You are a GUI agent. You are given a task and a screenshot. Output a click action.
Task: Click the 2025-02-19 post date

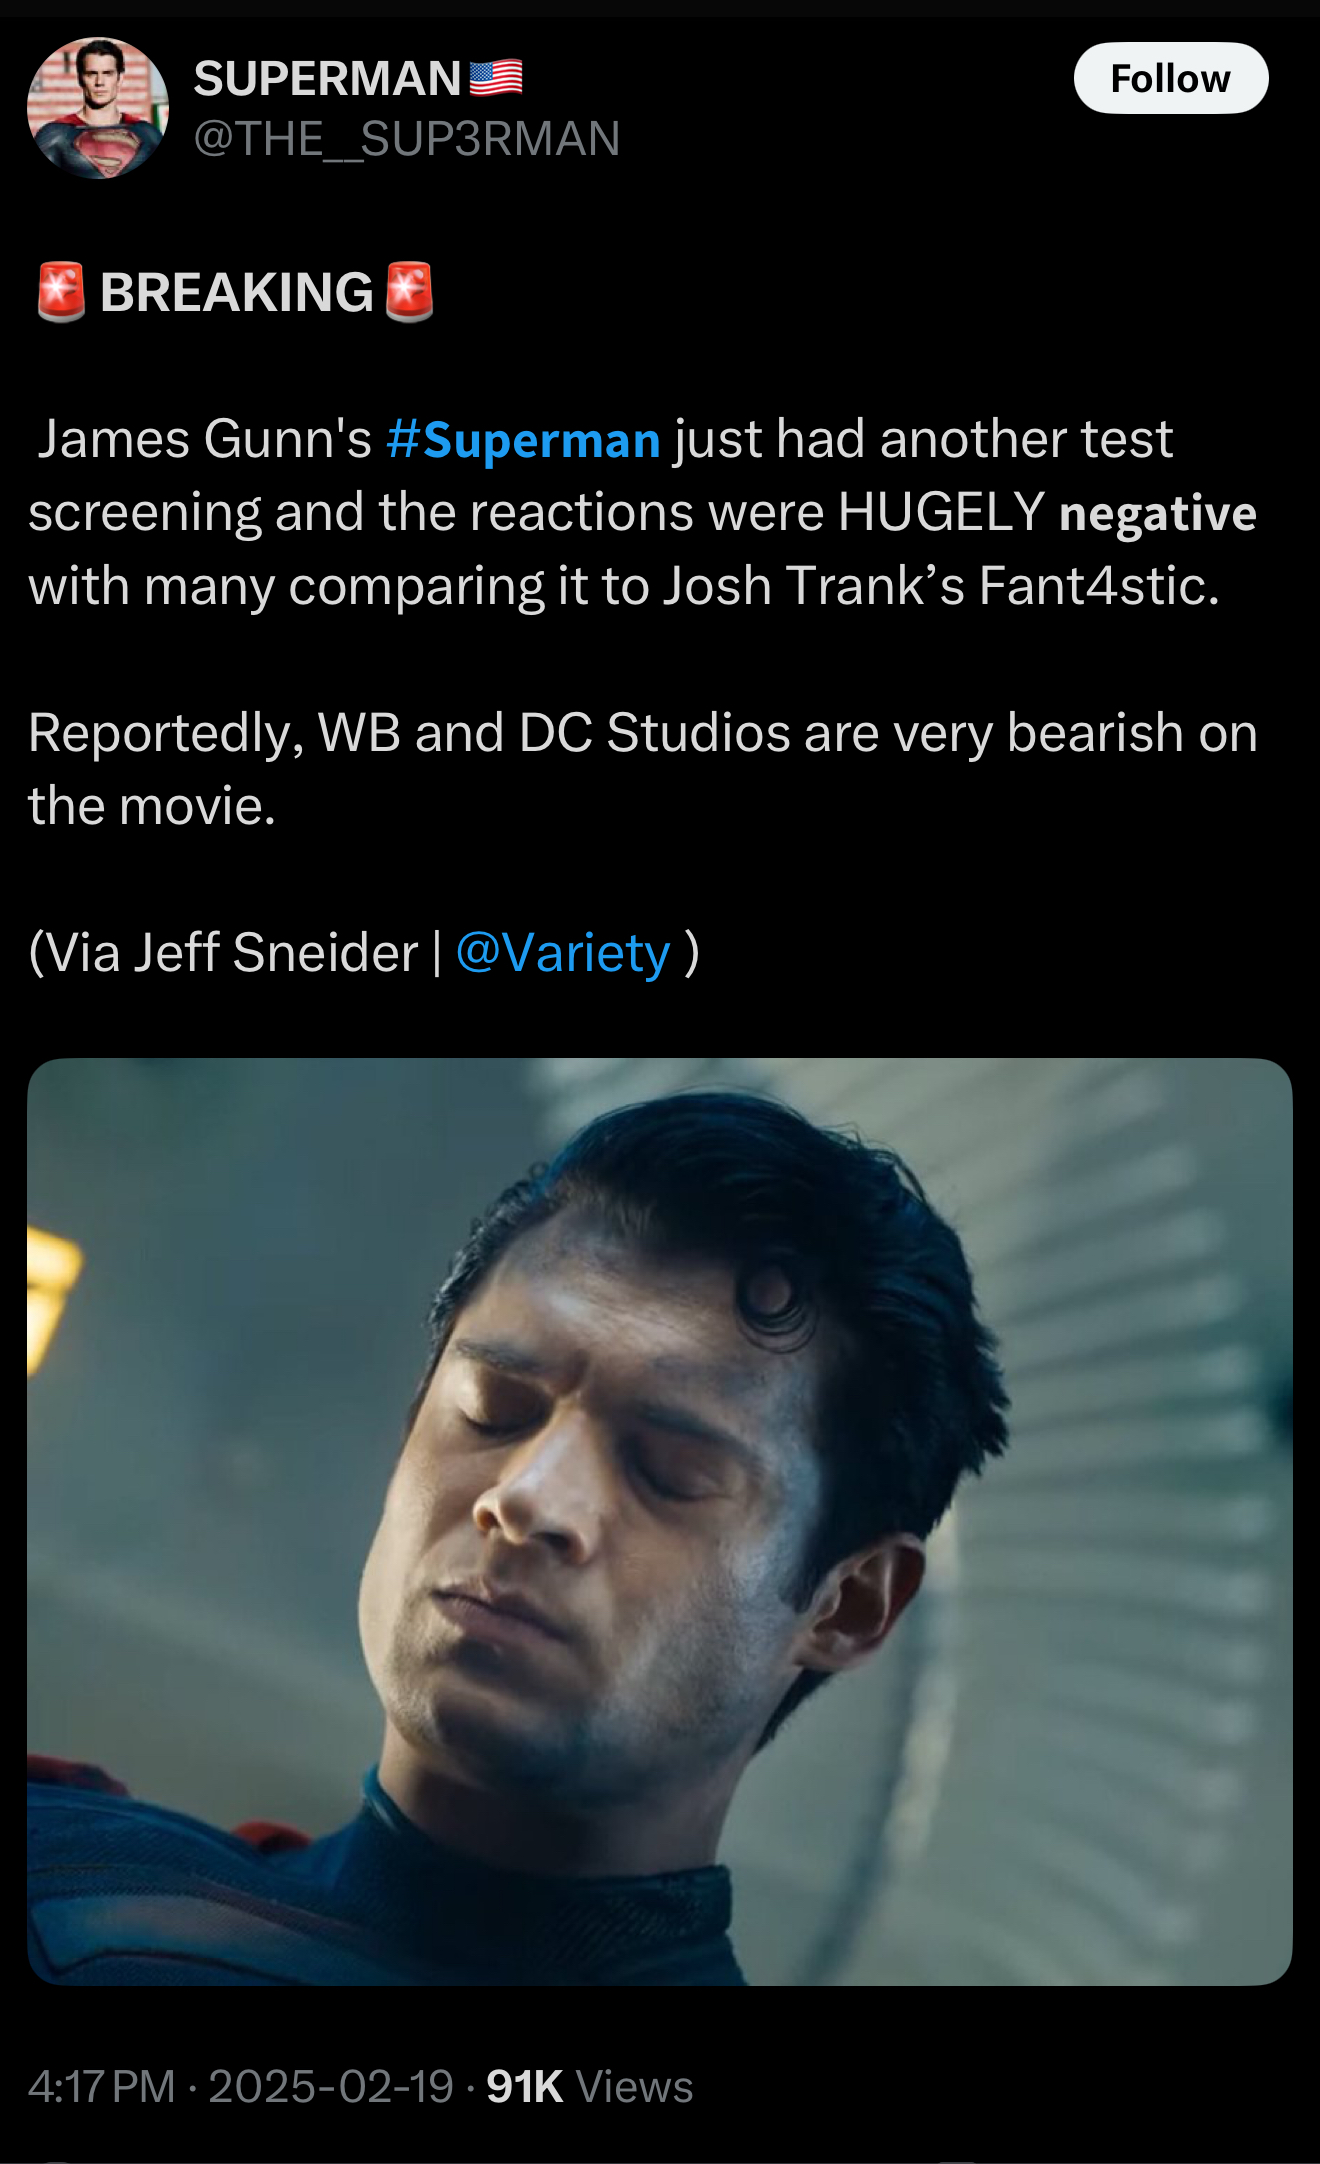[331, 2087]
